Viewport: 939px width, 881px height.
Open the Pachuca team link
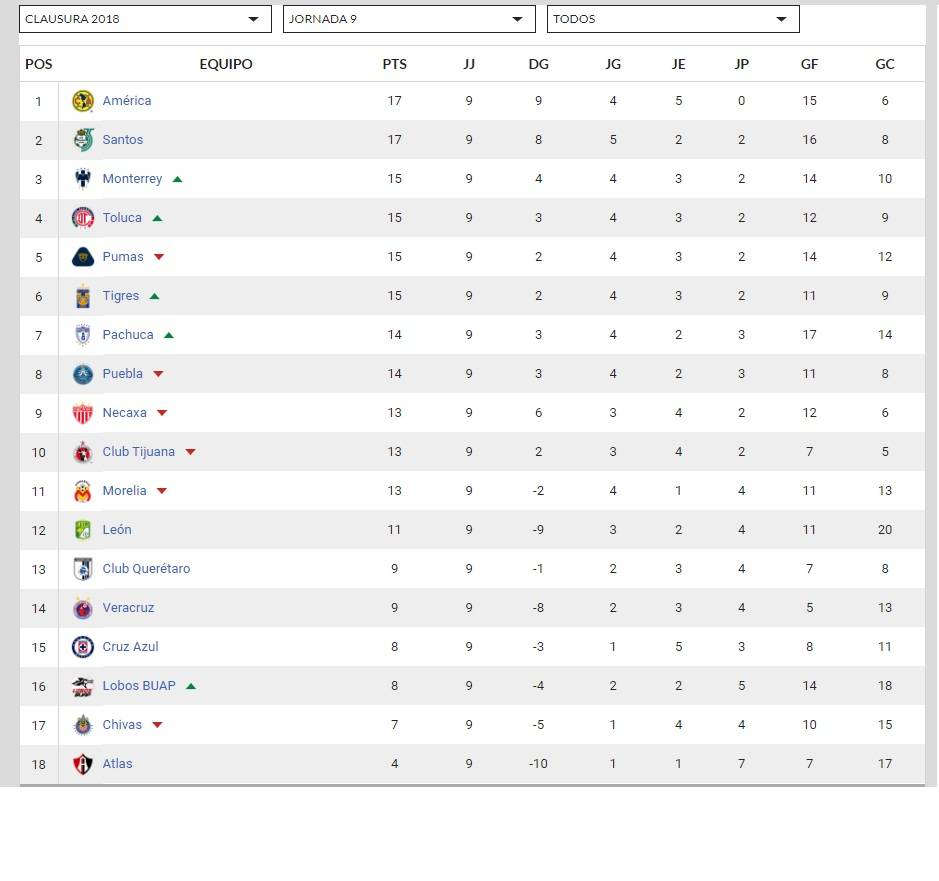128,335
